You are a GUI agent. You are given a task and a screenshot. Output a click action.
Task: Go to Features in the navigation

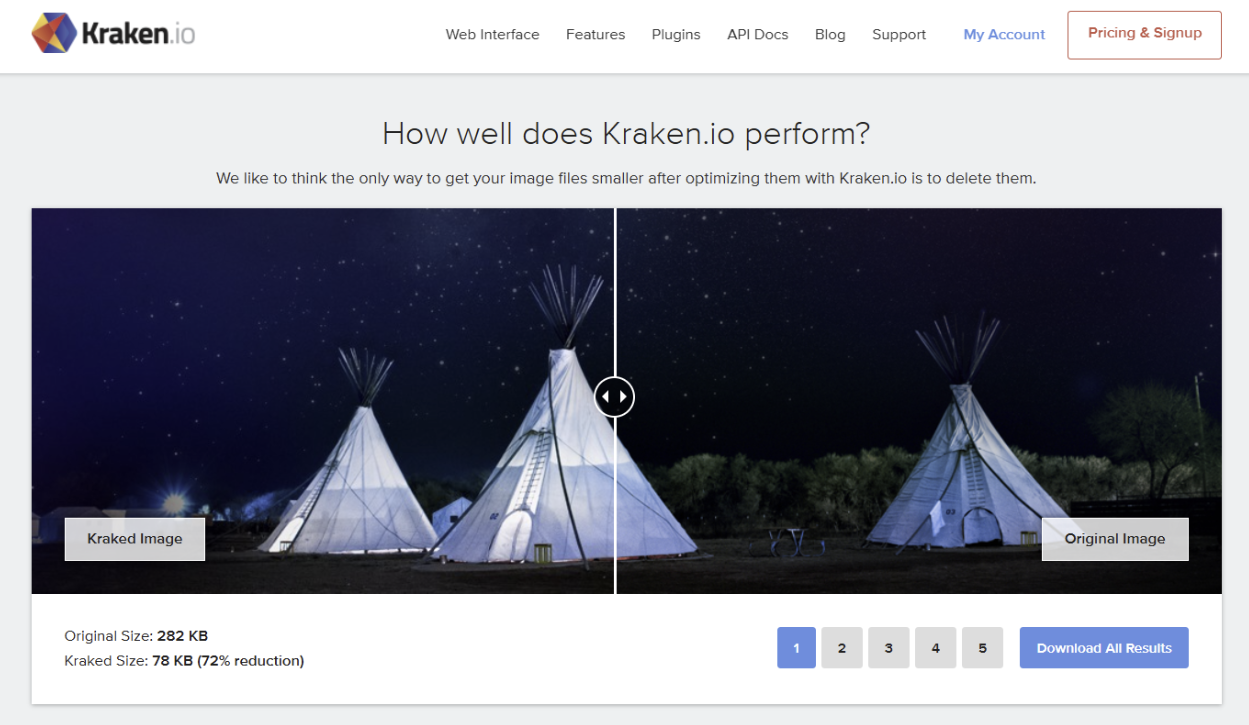(595, 34)
